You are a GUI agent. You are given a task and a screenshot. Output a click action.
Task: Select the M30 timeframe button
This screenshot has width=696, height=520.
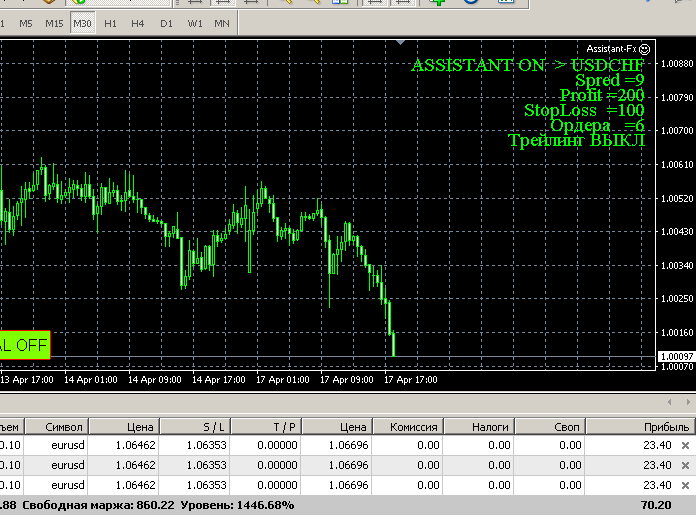click(83, 22)
